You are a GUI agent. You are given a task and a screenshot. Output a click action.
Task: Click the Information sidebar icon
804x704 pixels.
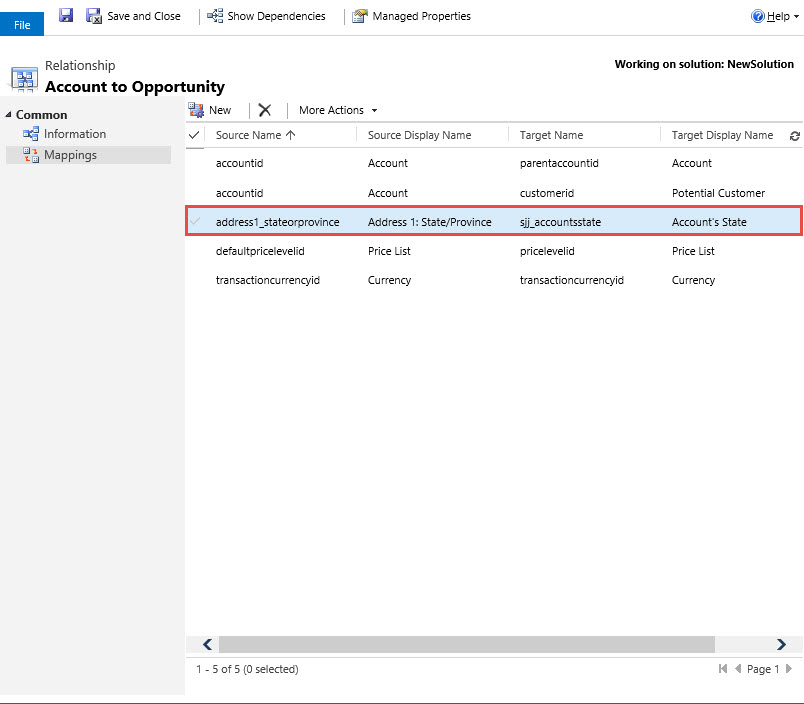pos(31,134)
